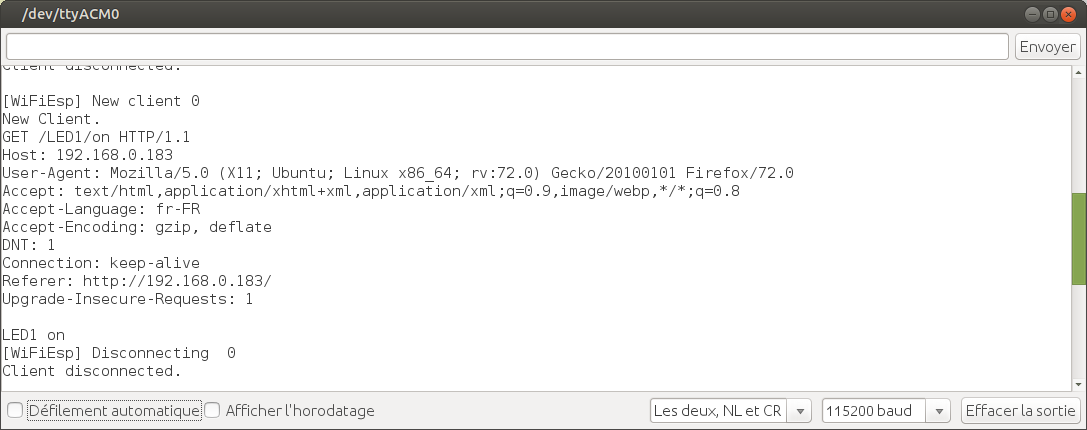Click the scrollbar down arrow
The height and width of the screenshot is (430, 1087).
tap(1078, 383)
